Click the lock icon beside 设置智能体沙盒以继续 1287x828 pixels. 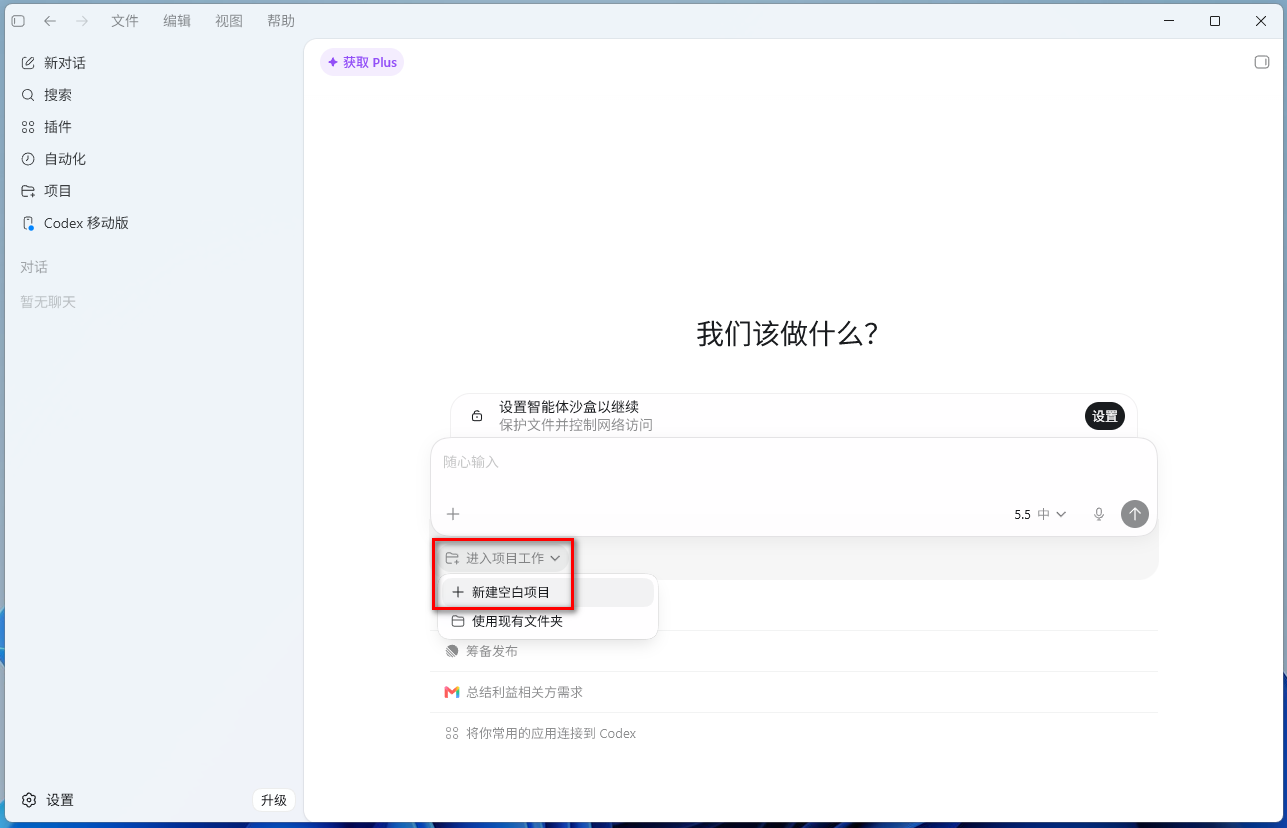(x=477, y=416)
